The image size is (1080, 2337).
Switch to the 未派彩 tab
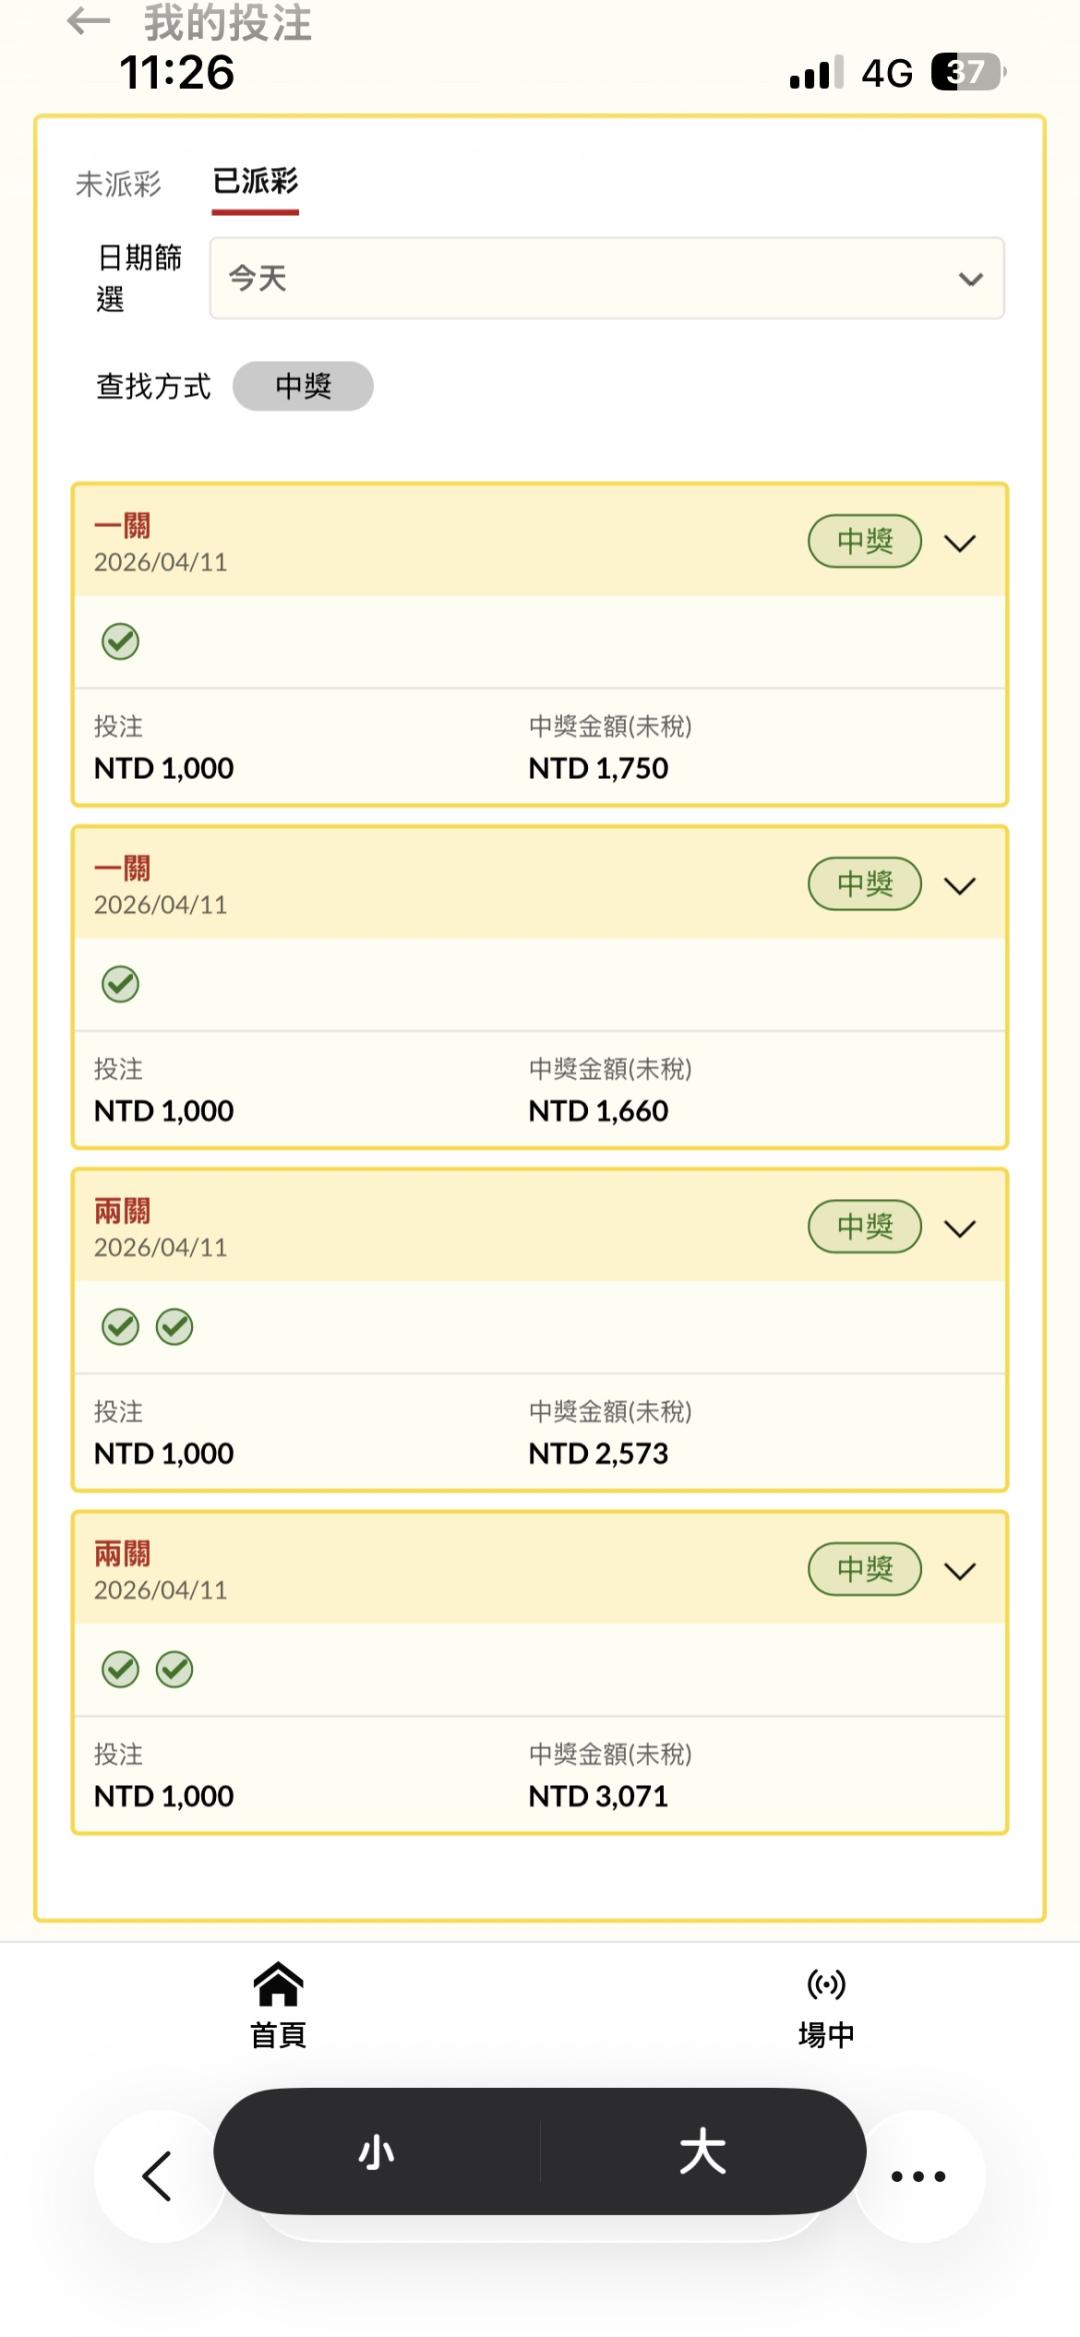[x=118, y=184]
